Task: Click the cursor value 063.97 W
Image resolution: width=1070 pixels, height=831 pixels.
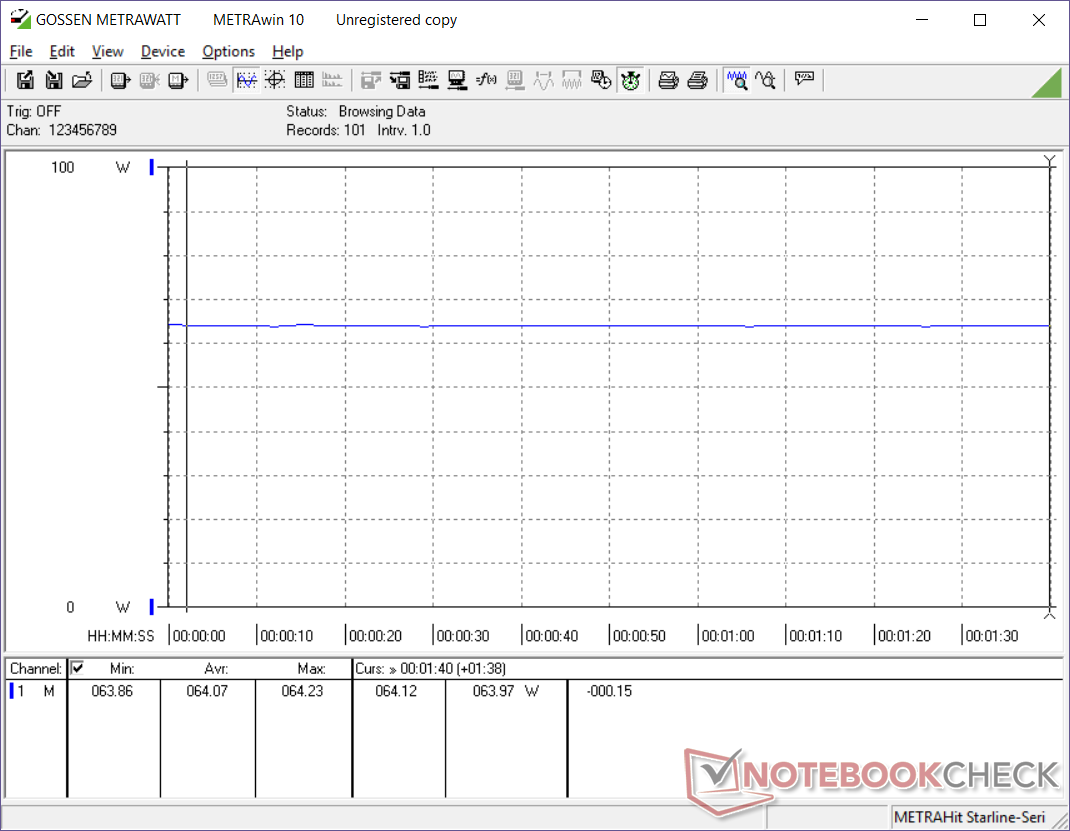Action: pos(505,691)
